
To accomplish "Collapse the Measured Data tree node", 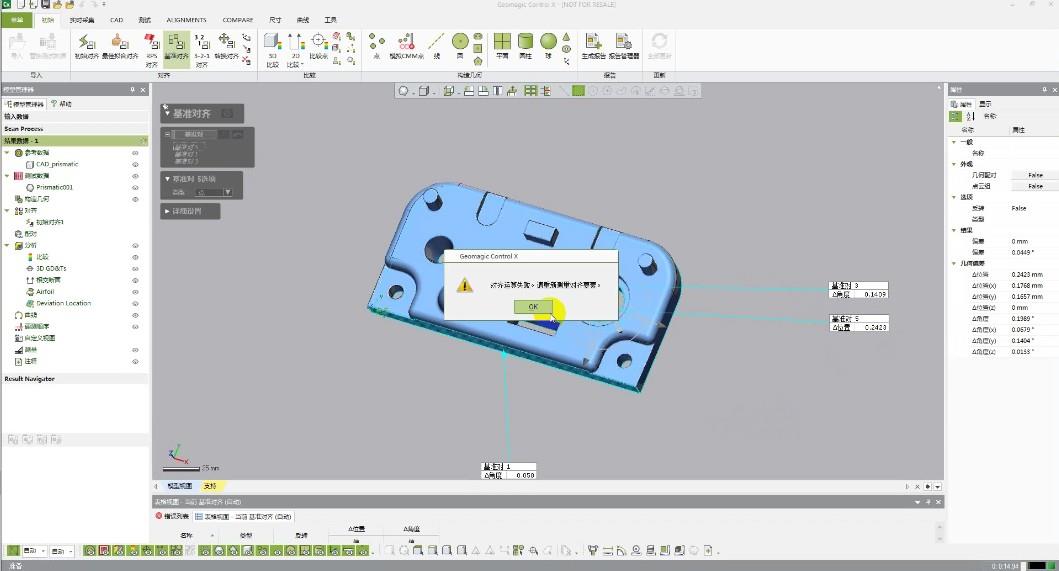I will coord(7,176).
